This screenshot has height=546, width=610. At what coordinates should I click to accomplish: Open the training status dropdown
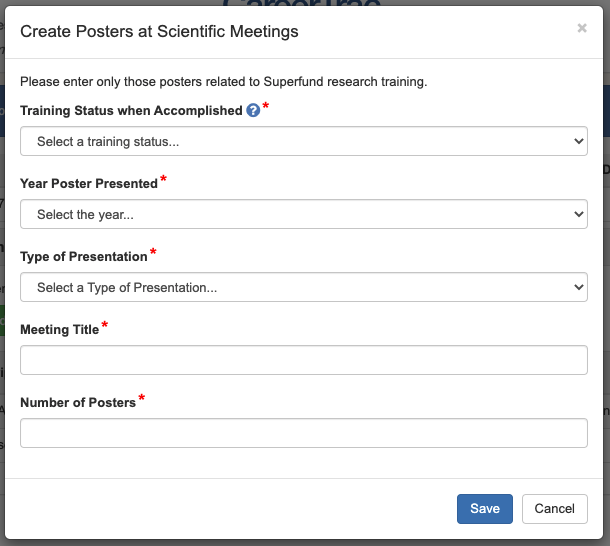(303, 142)
